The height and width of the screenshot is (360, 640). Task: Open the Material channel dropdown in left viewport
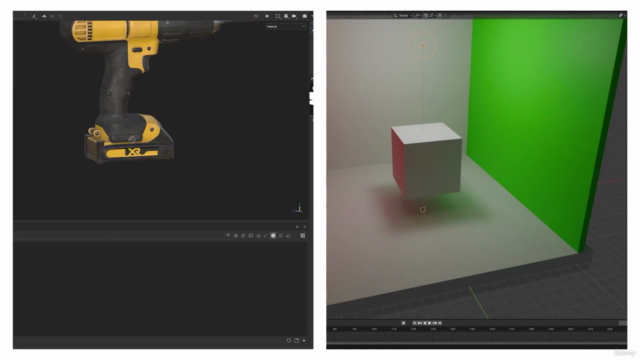pyautogui.click(x=286, y=26)
